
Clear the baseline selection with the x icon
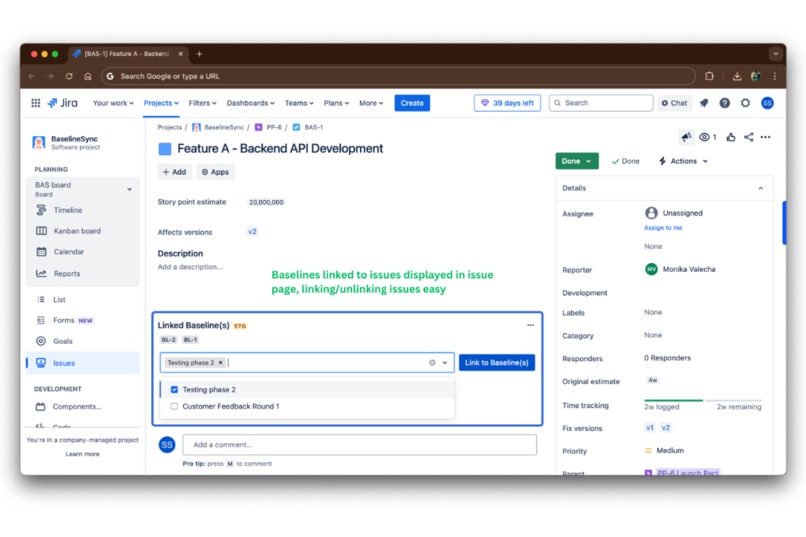click(x=432, y=362)
